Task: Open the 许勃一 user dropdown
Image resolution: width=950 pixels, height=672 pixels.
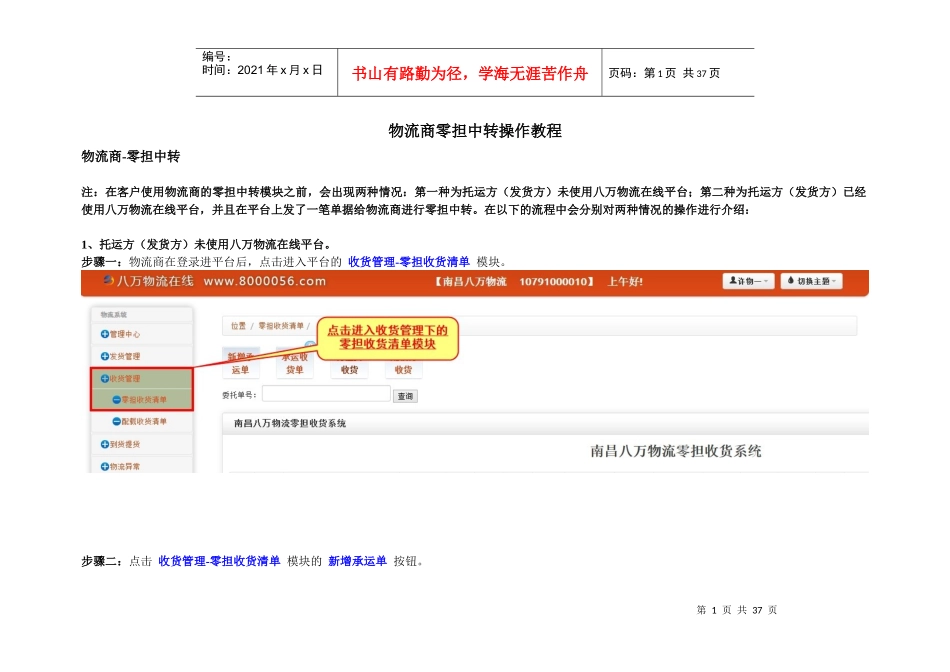Action: [x=748, y=281]
